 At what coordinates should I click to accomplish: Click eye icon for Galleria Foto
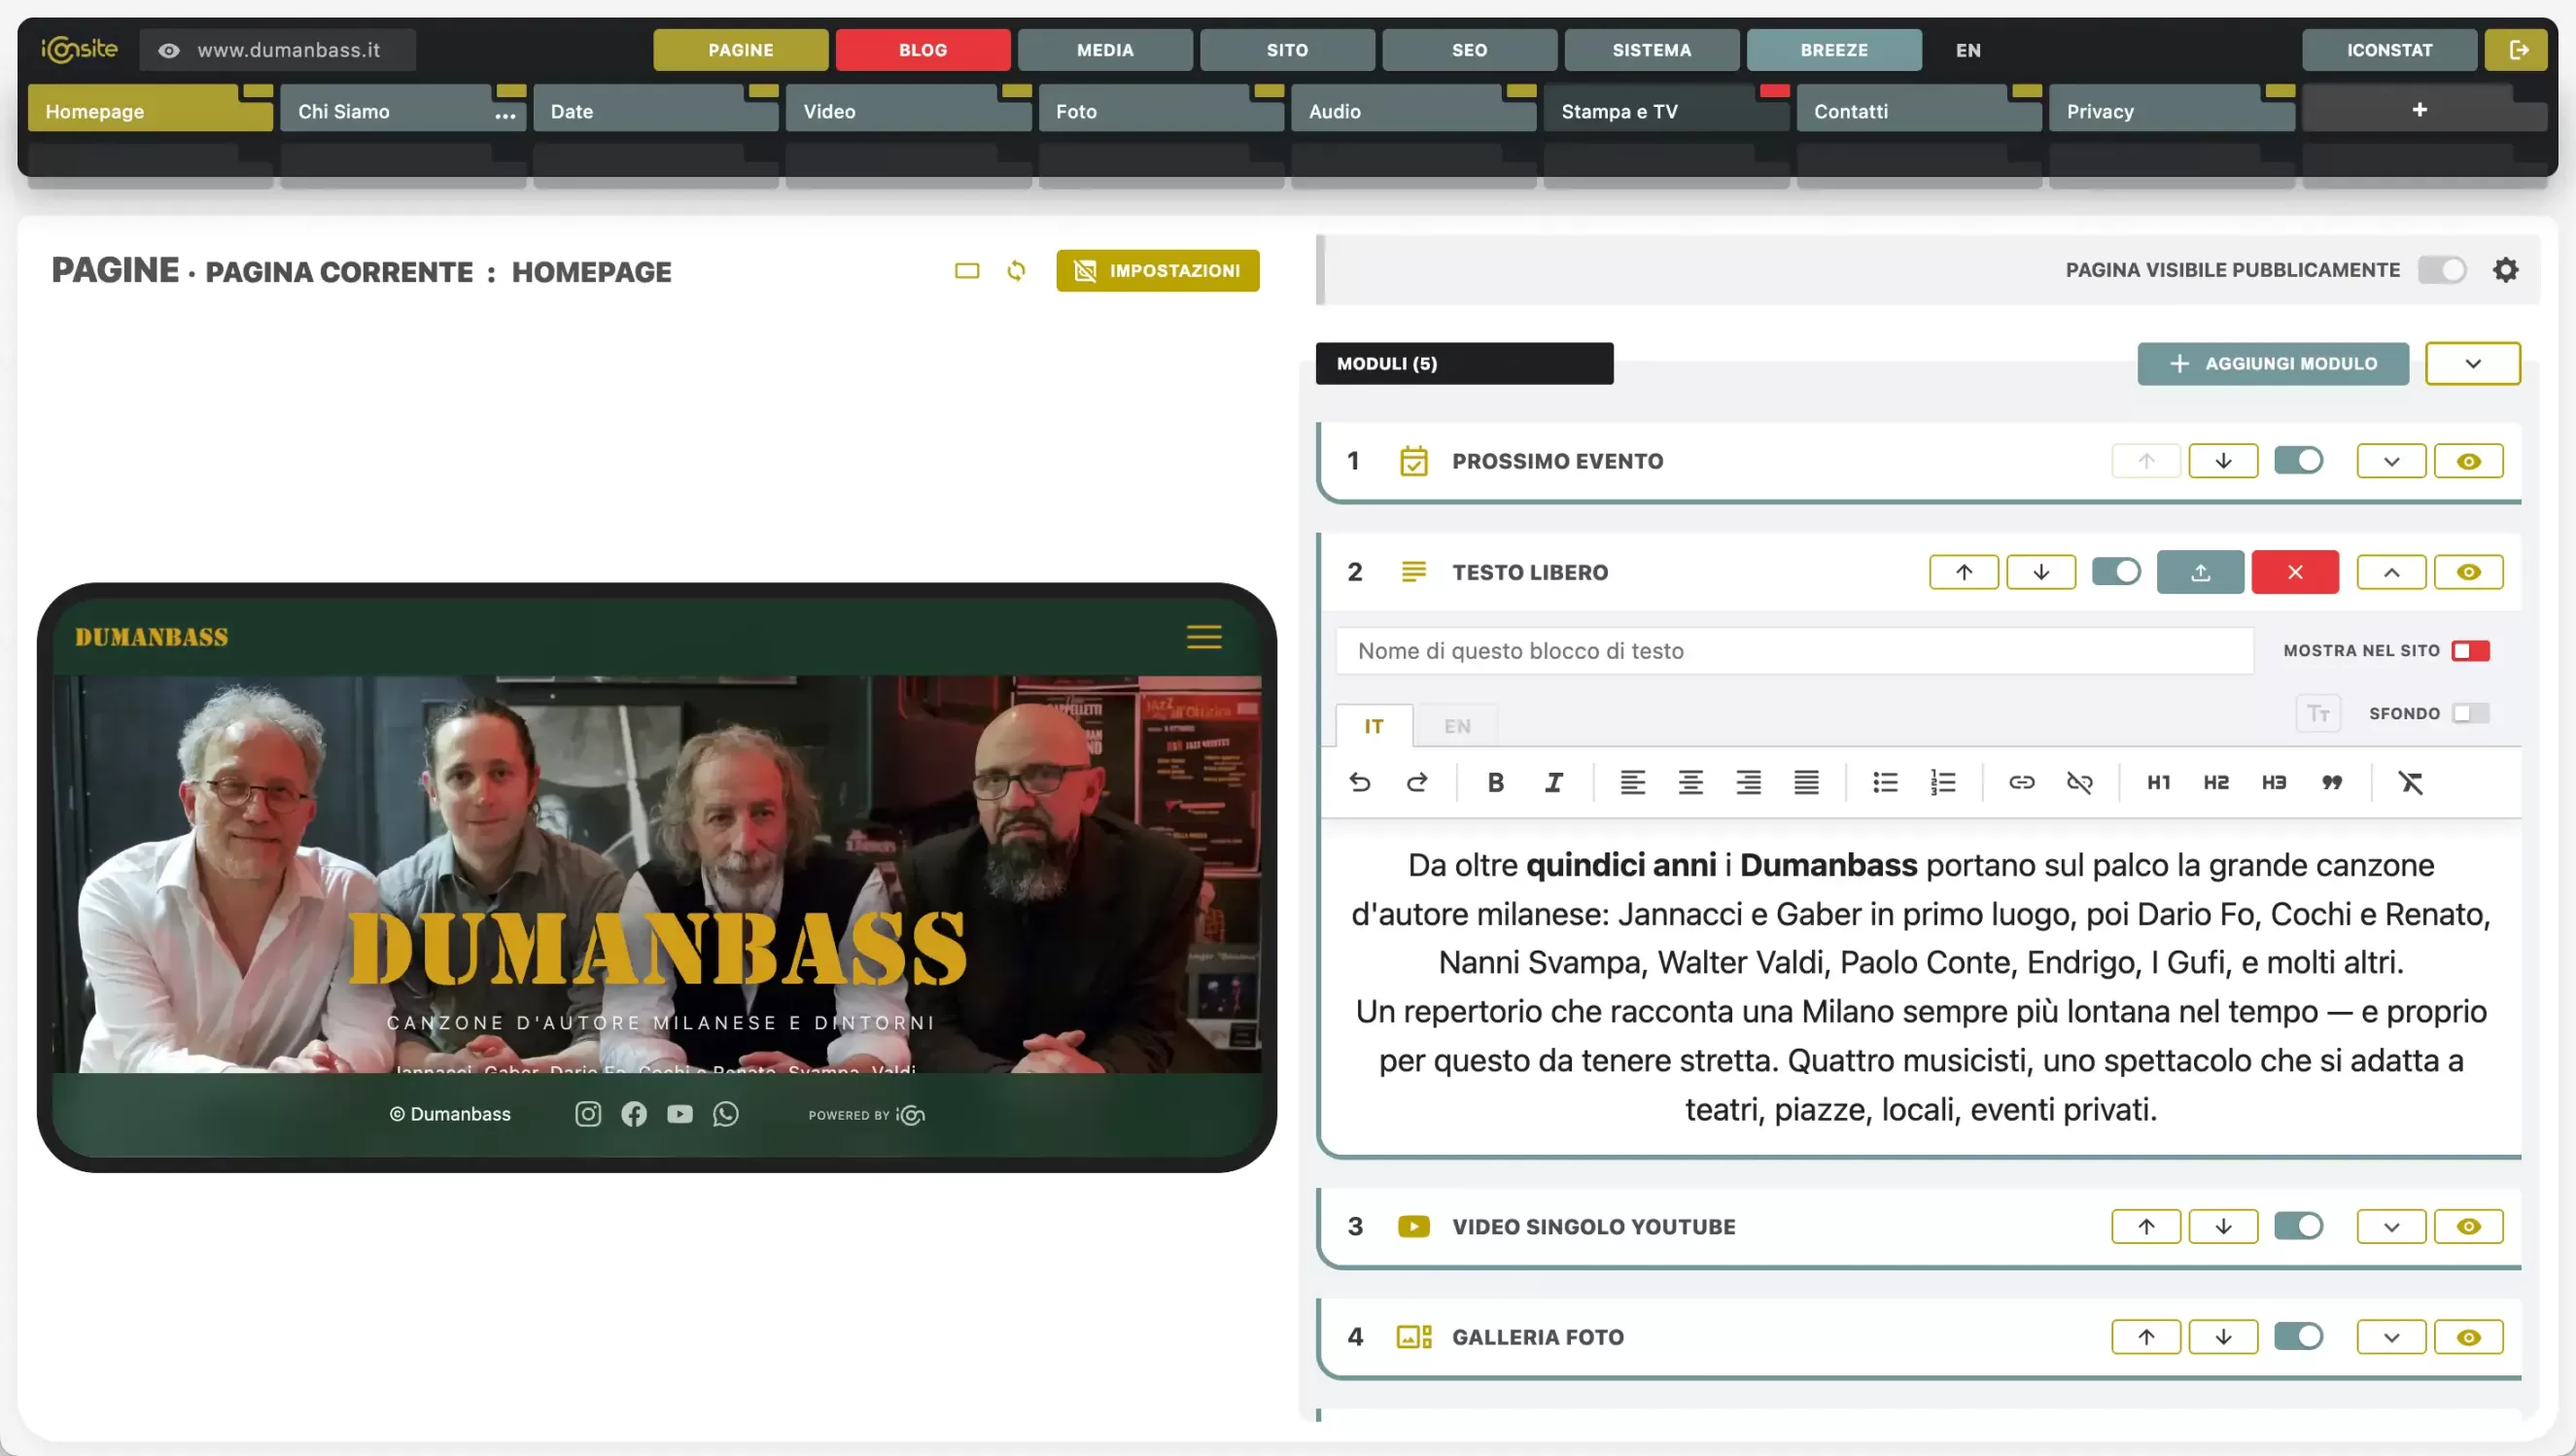tap(2468, 1337)
